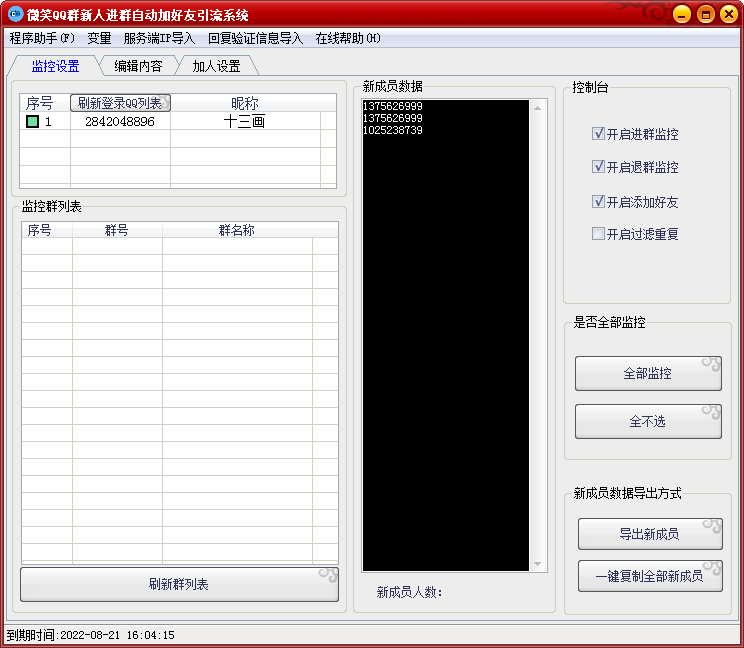Maximize the window

point(706,14)
